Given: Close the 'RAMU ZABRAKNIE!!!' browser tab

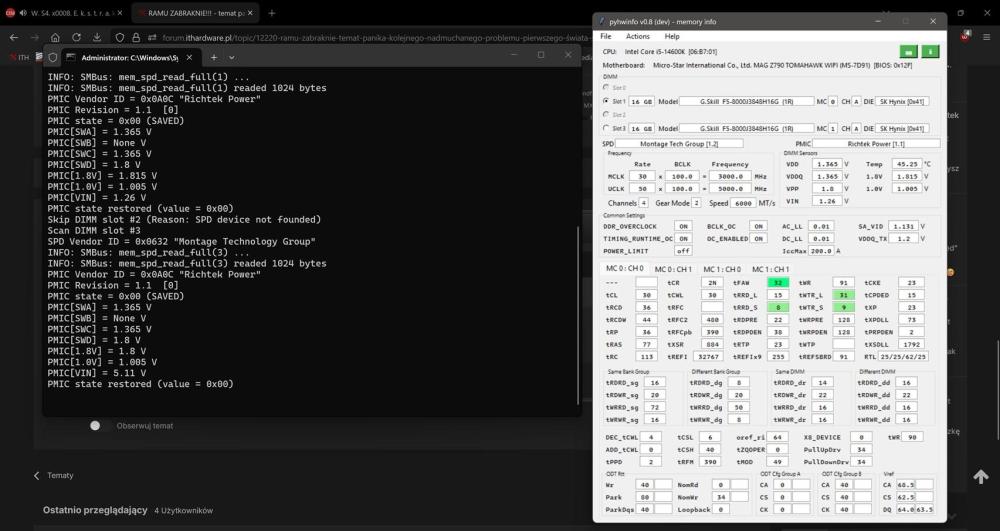Looking at the screenshot, I should click(251, 13).
